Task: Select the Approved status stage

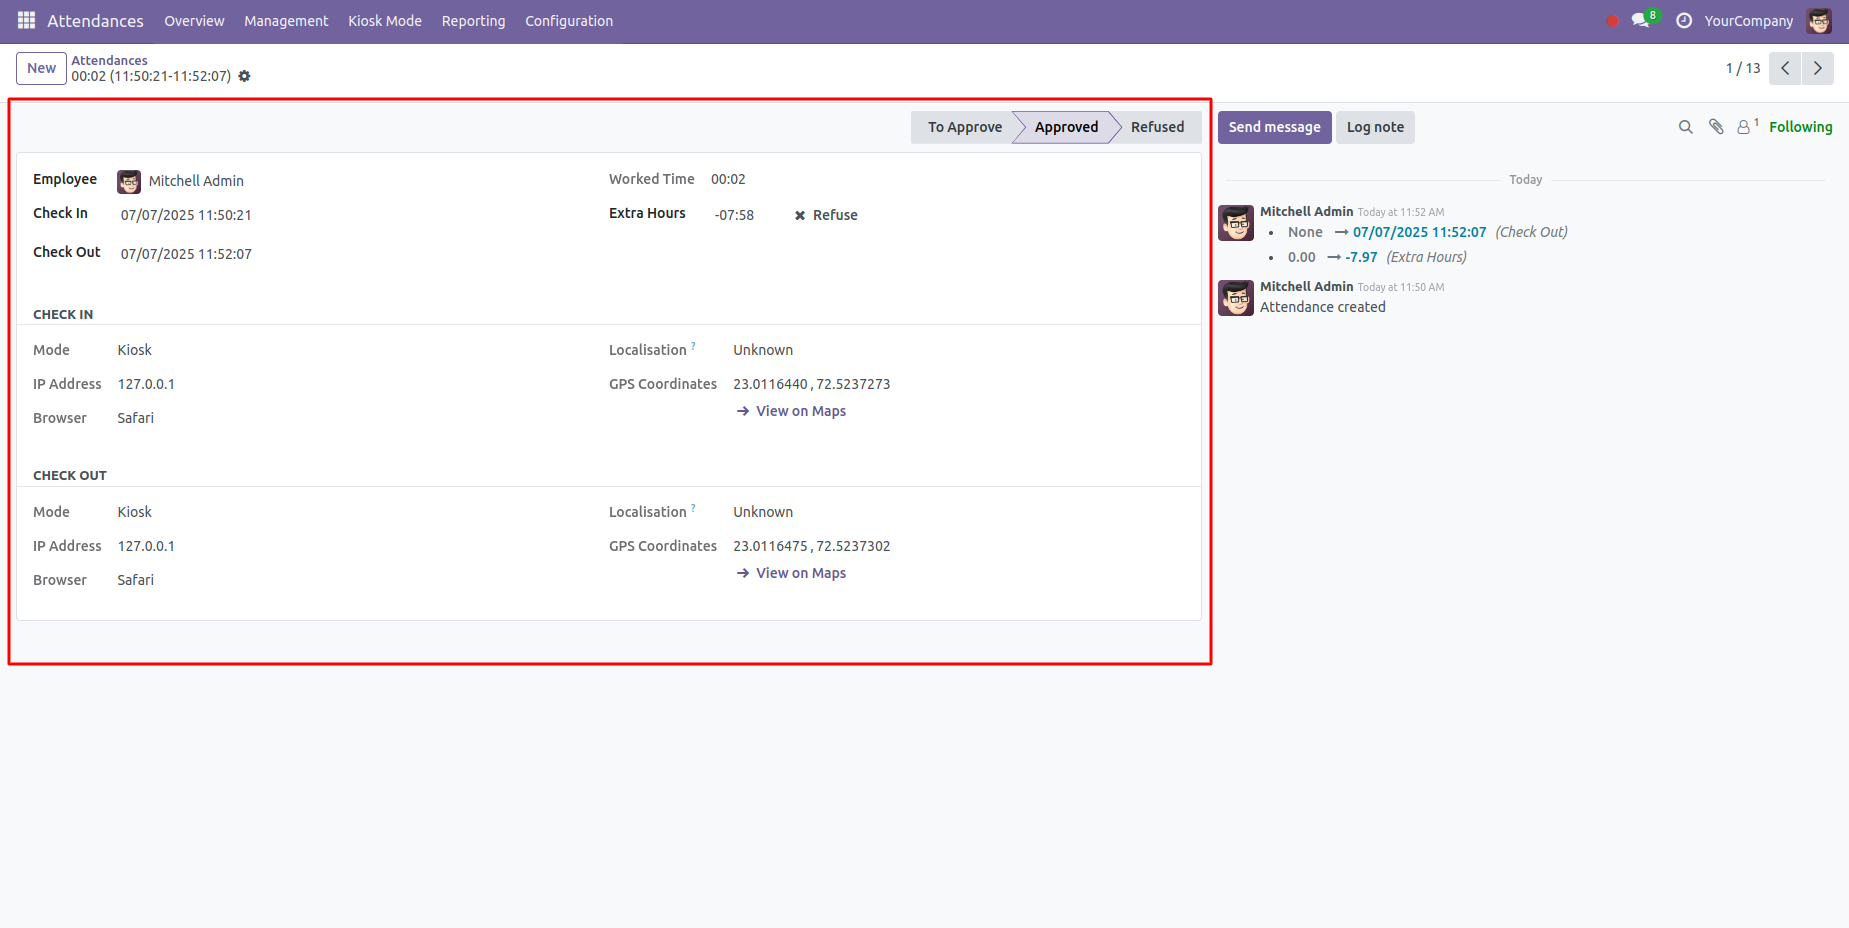Action: (x=1065, y=127)
